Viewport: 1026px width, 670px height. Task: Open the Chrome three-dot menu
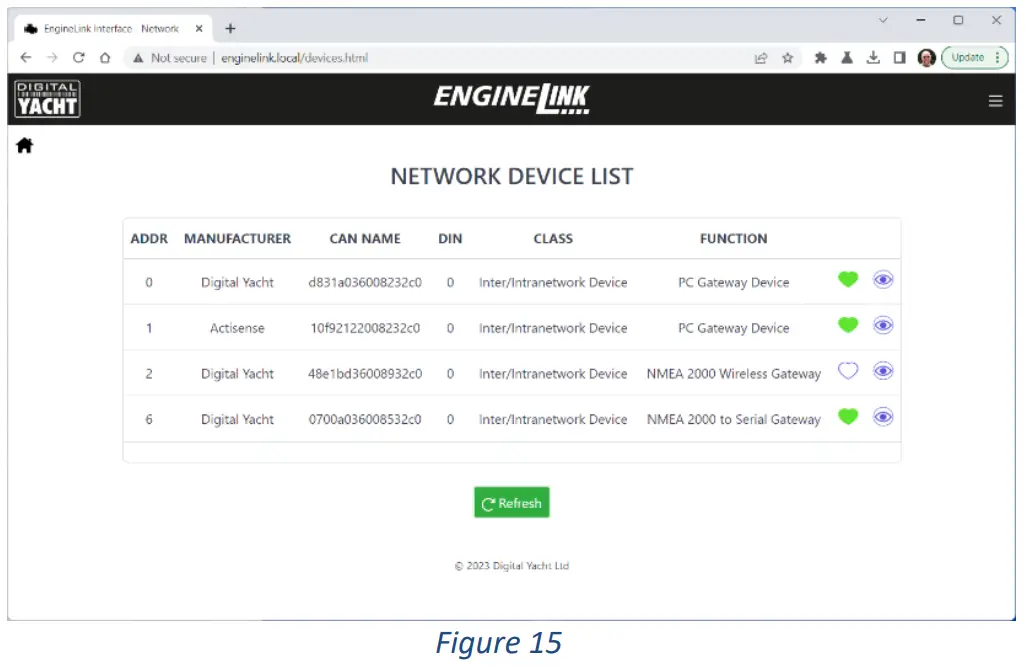point(997,57)
